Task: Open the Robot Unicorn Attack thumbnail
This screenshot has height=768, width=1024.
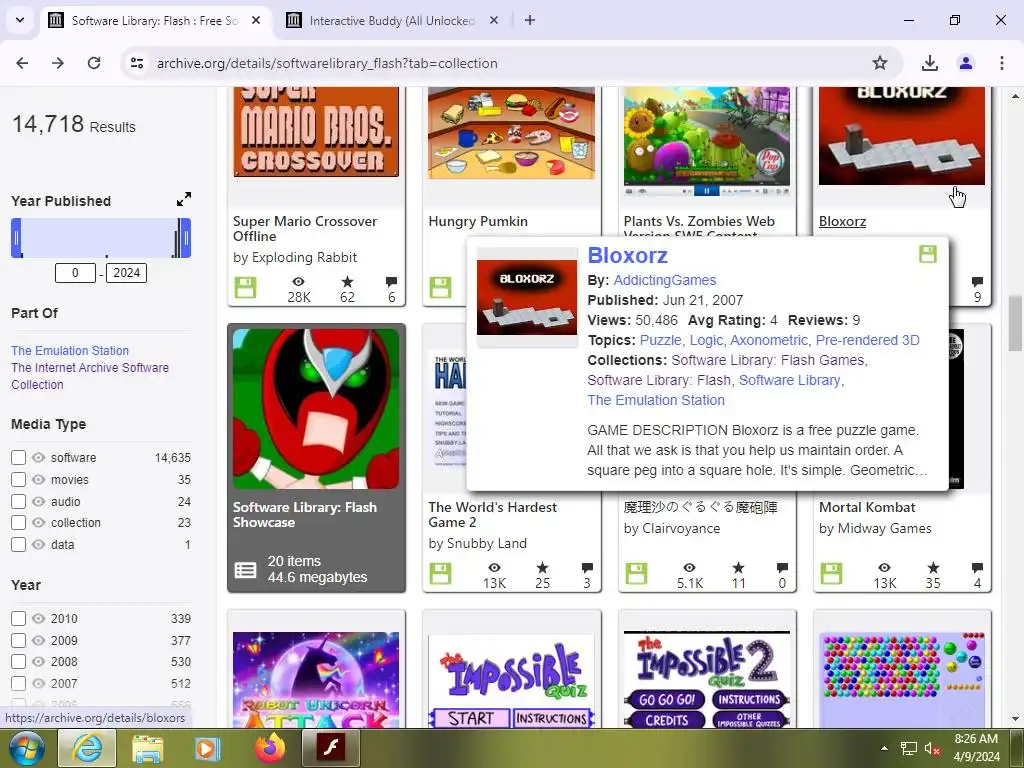Action: [316, 679]
